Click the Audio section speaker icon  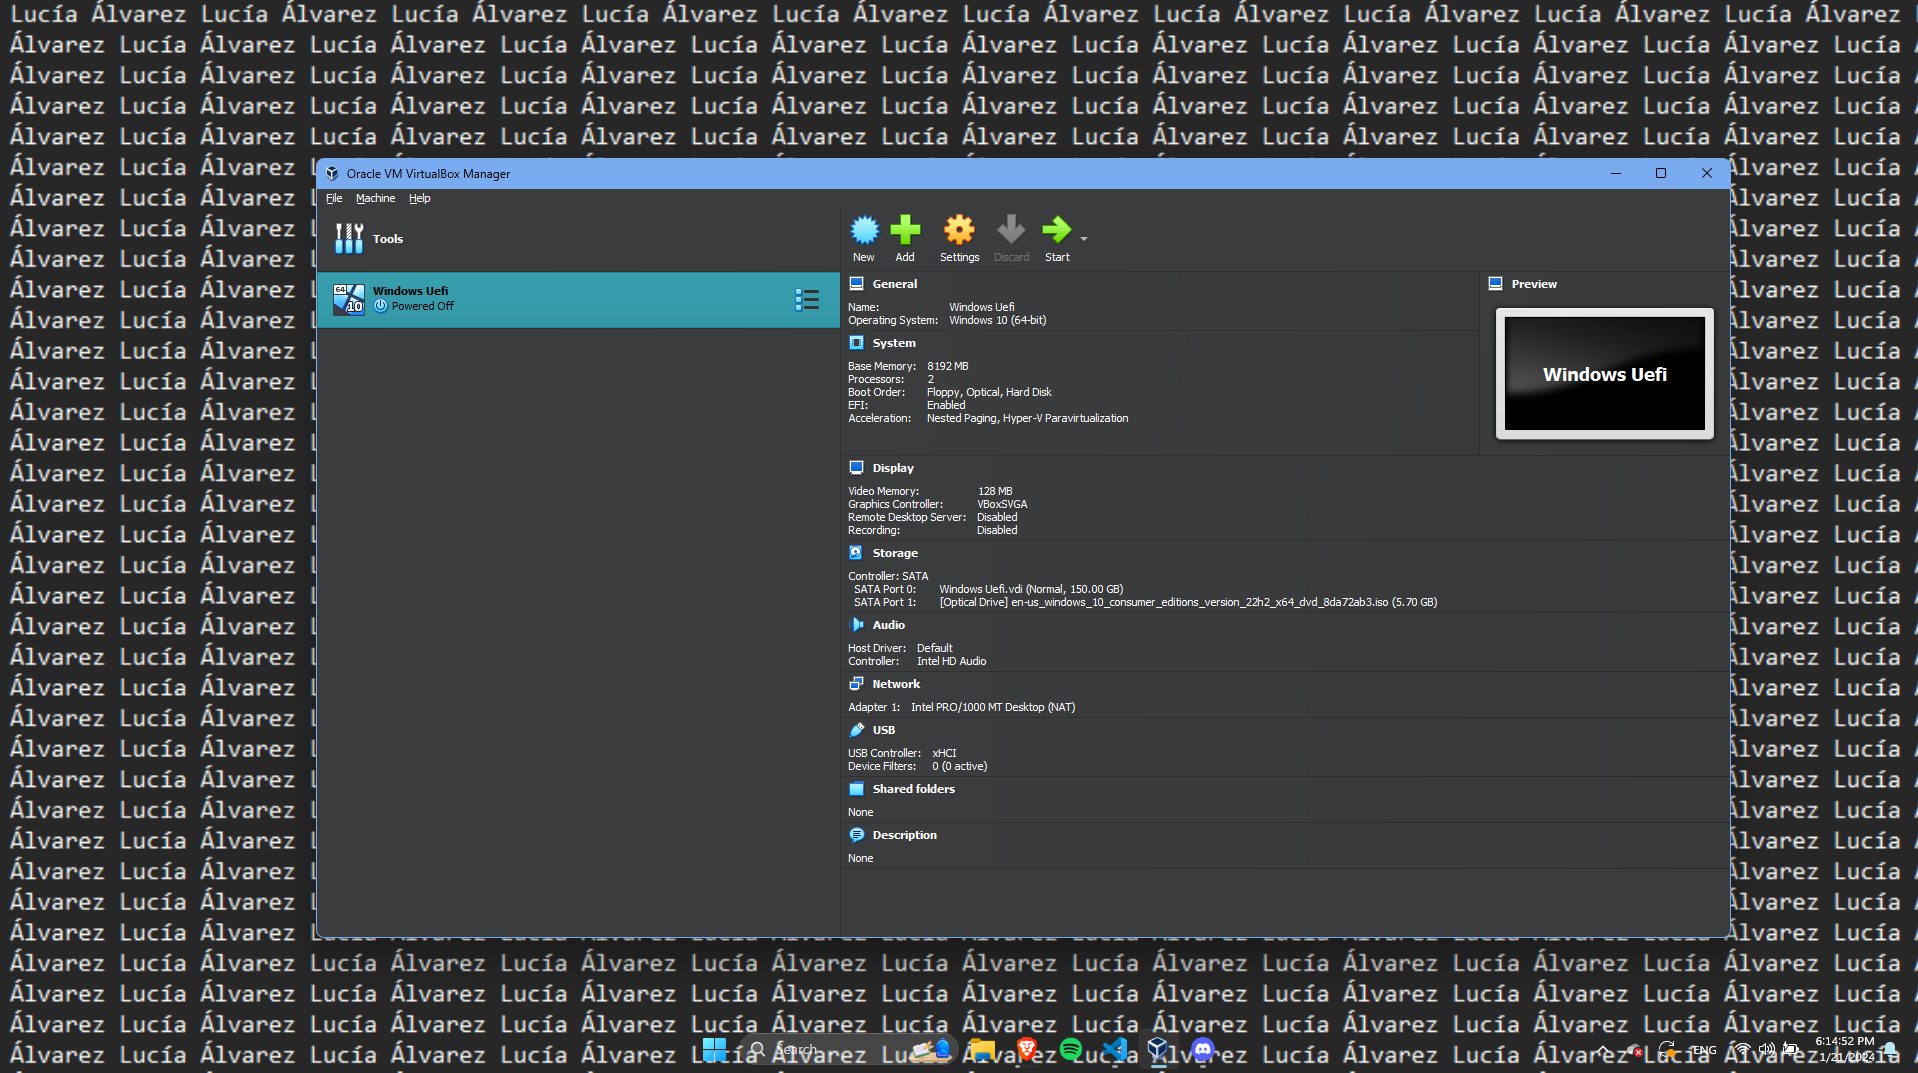(x=857, y=625)
